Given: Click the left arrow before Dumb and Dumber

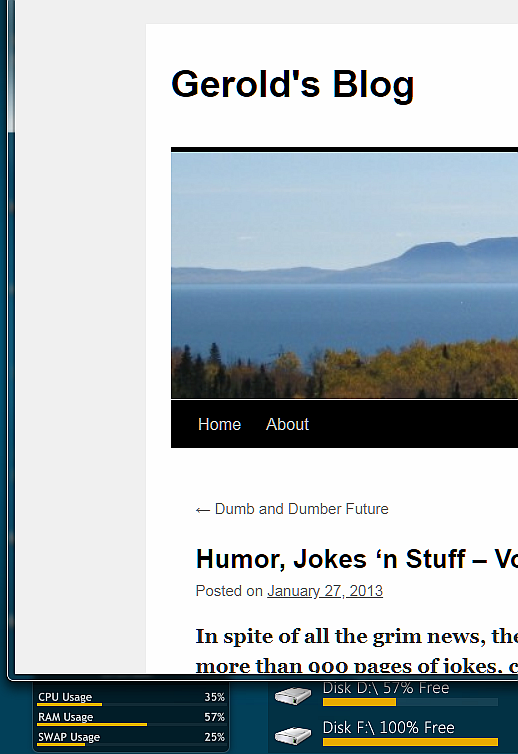Looking at the screenshot, I should point(202,510).
